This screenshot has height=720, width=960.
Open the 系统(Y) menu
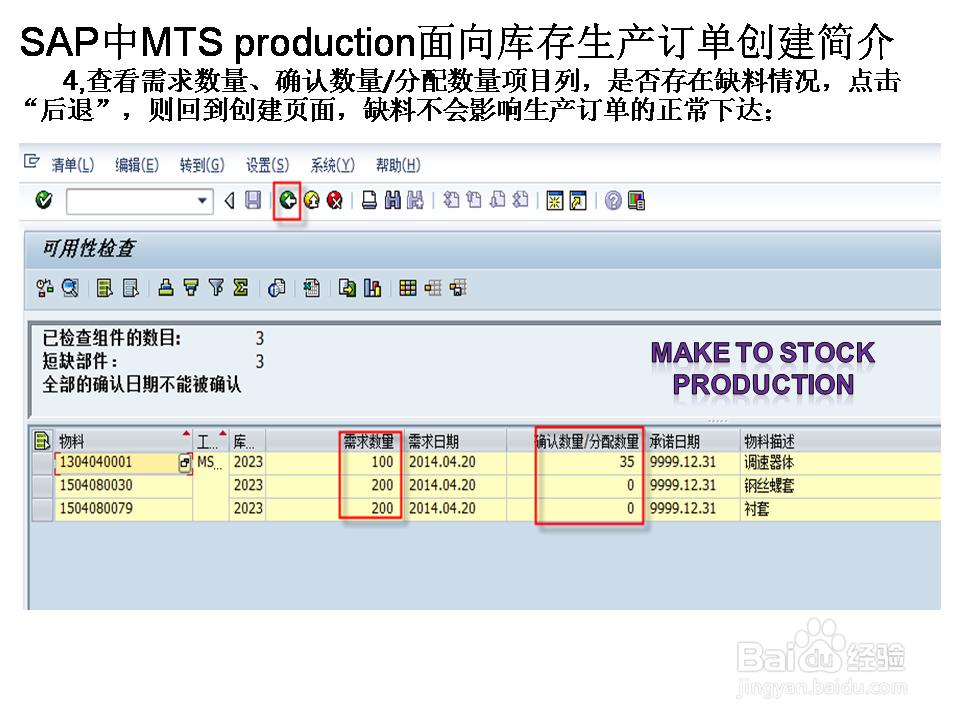click(x=332, y=165)
